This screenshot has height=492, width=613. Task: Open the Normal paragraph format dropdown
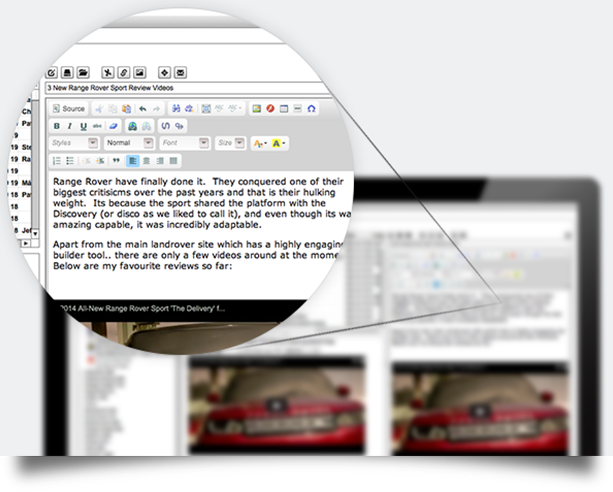coord(129,143)
